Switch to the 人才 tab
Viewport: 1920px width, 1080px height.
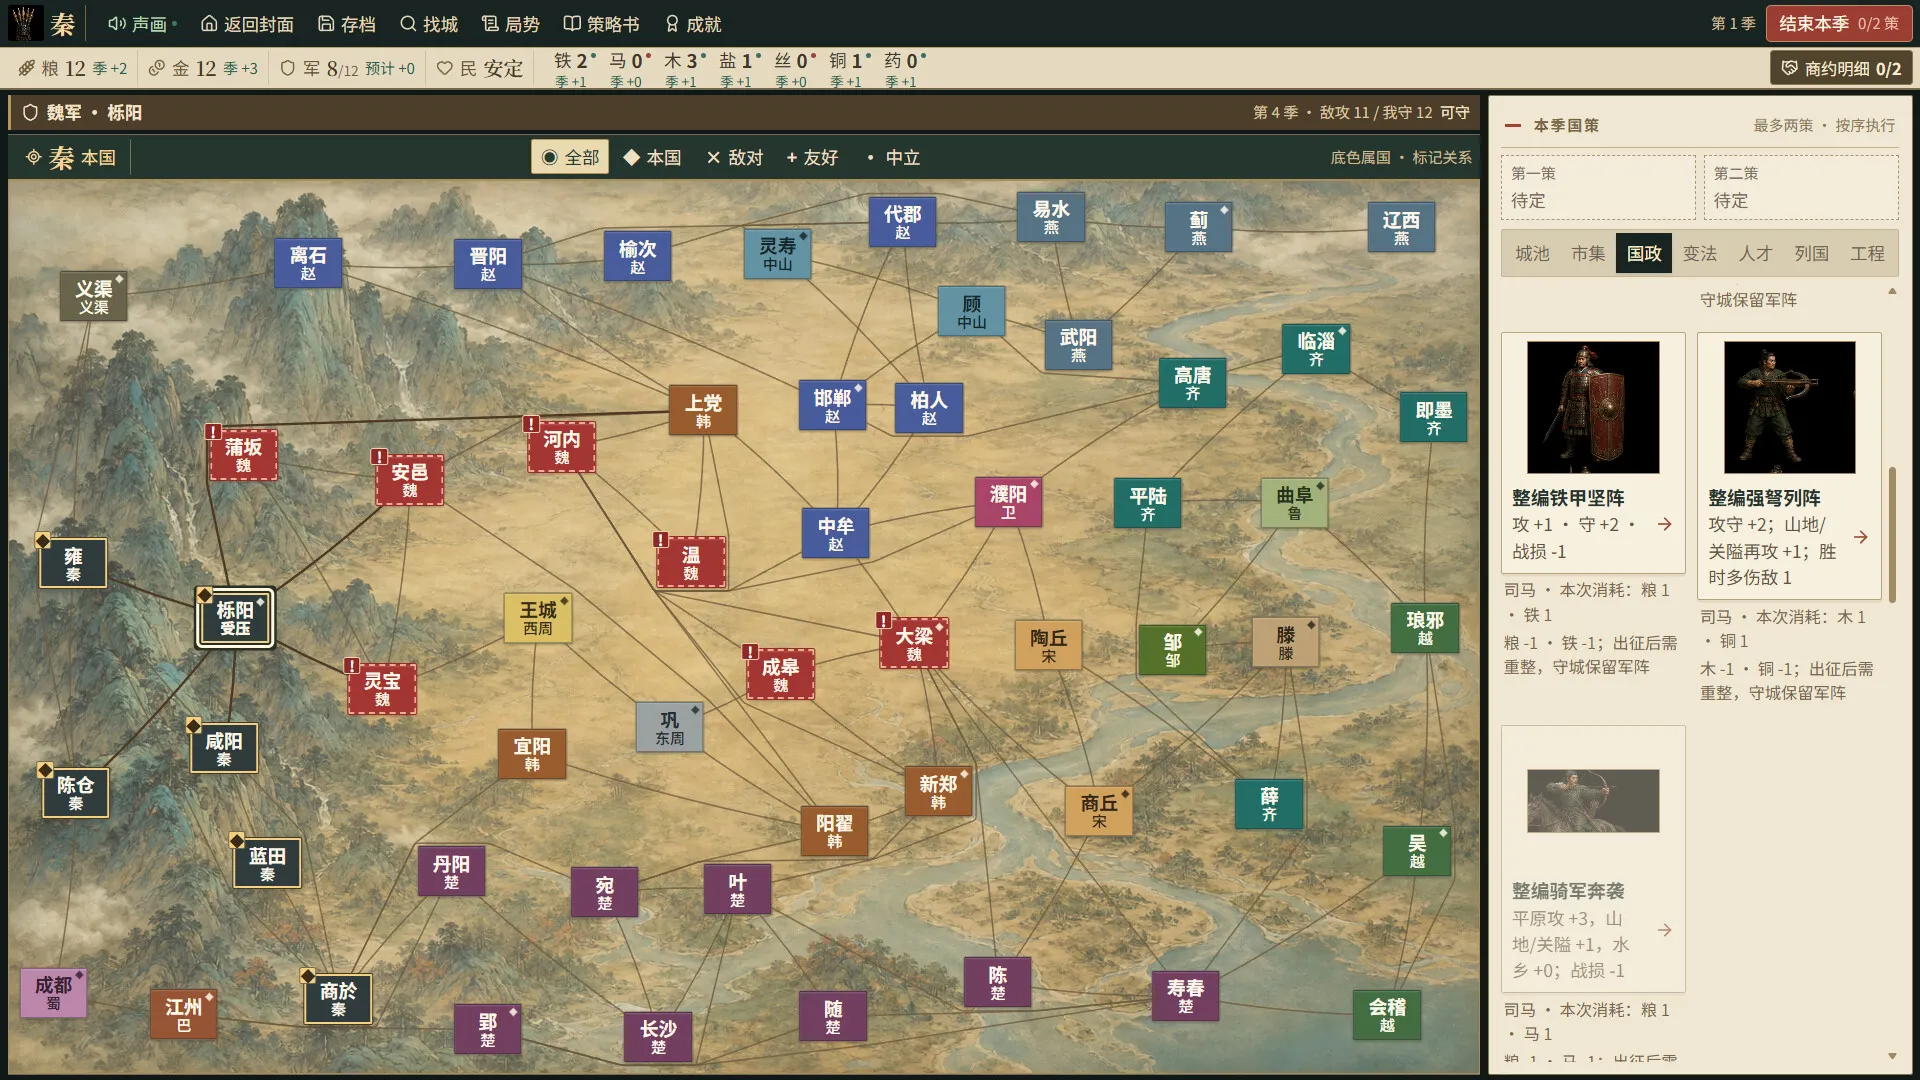coord(1755,254)
